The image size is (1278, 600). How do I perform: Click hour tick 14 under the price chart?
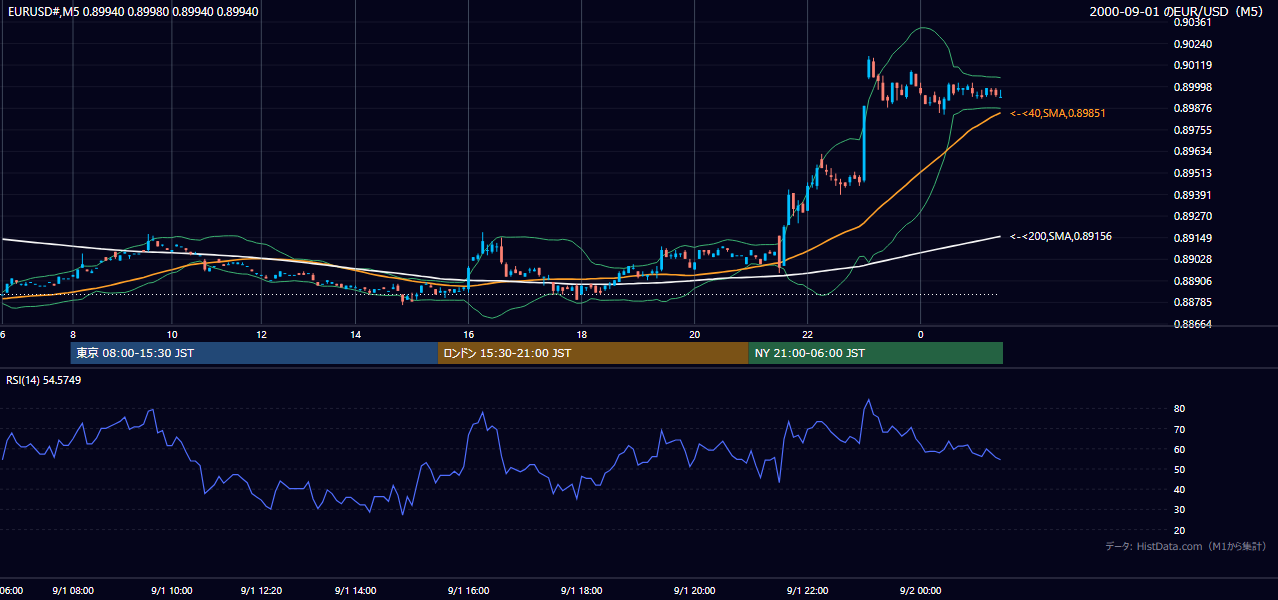tap(355, 334)
